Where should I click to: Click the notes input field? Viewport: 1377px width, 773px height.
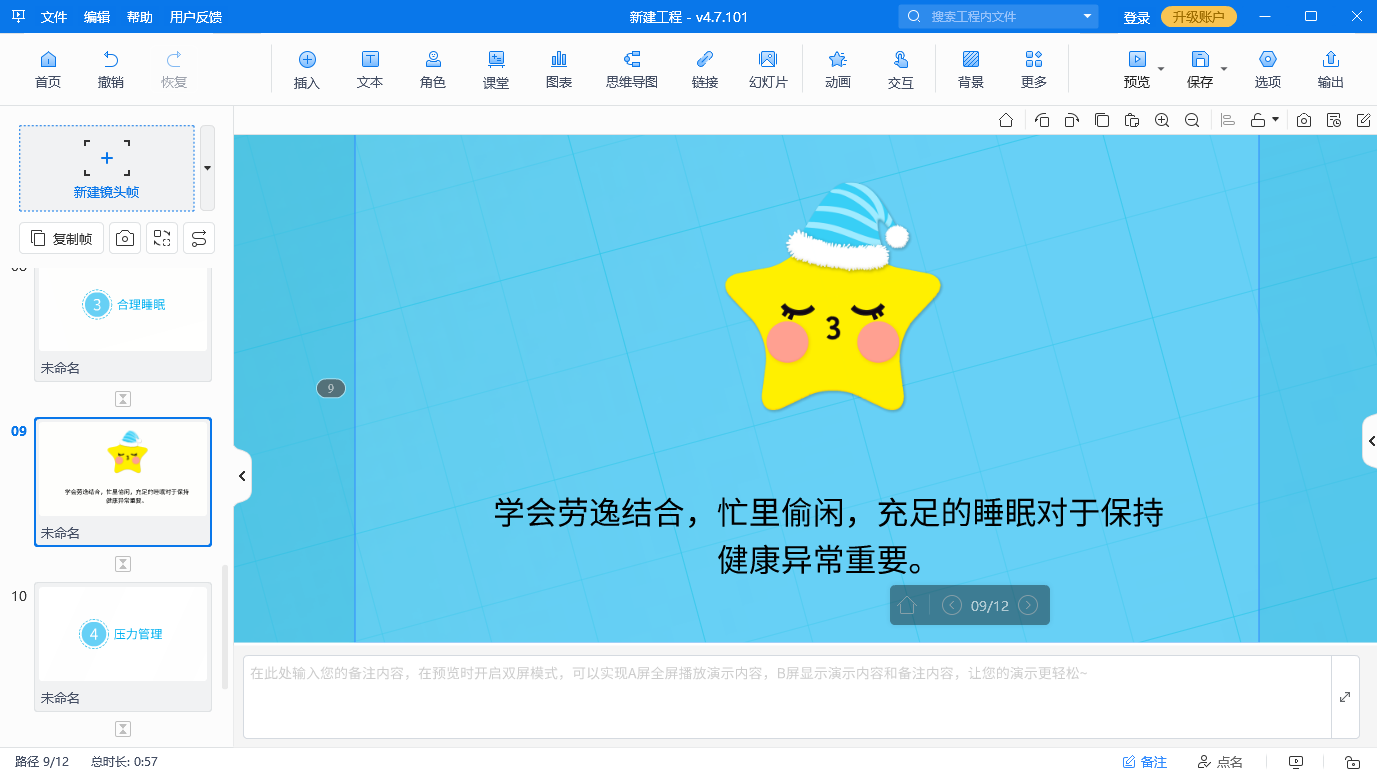pyautogui.click(x=787, y=697)
